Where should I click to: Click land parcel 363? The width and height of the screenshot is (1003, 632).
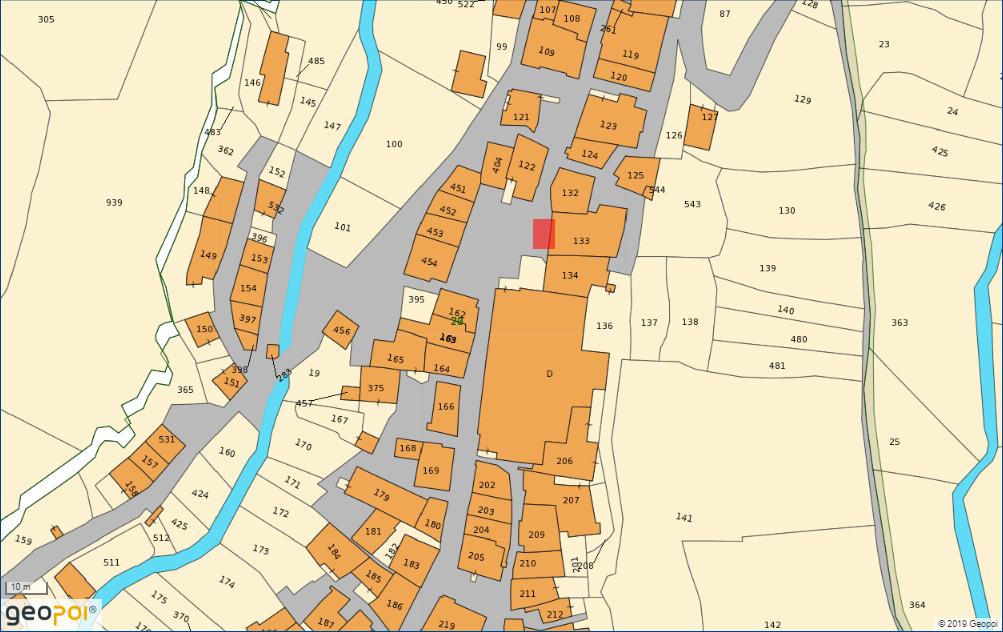coord(900,323)
